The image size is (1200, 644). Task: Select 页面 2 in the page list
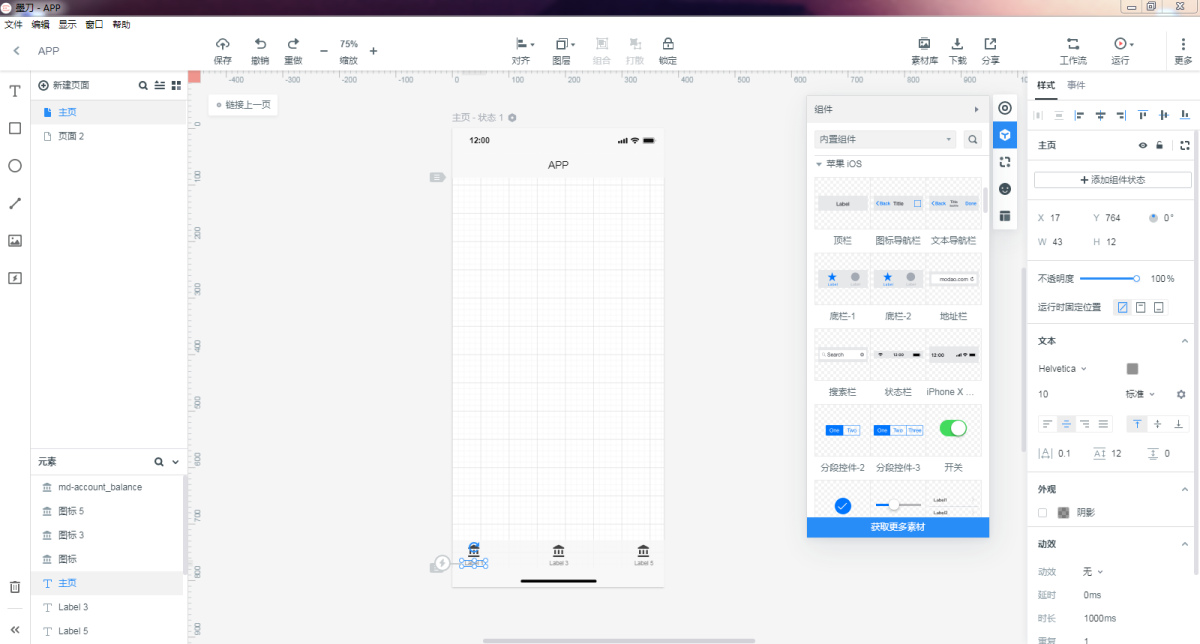71,136
